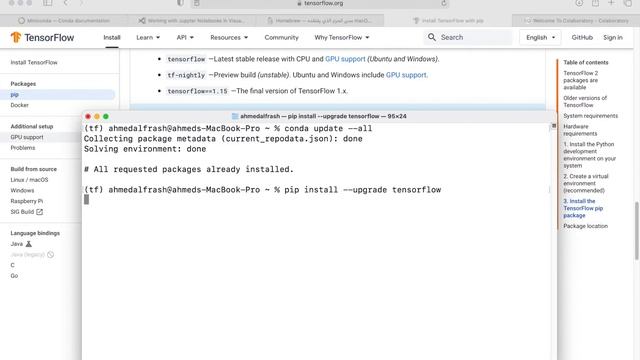Minimize the Terminal window

[97, 116]
